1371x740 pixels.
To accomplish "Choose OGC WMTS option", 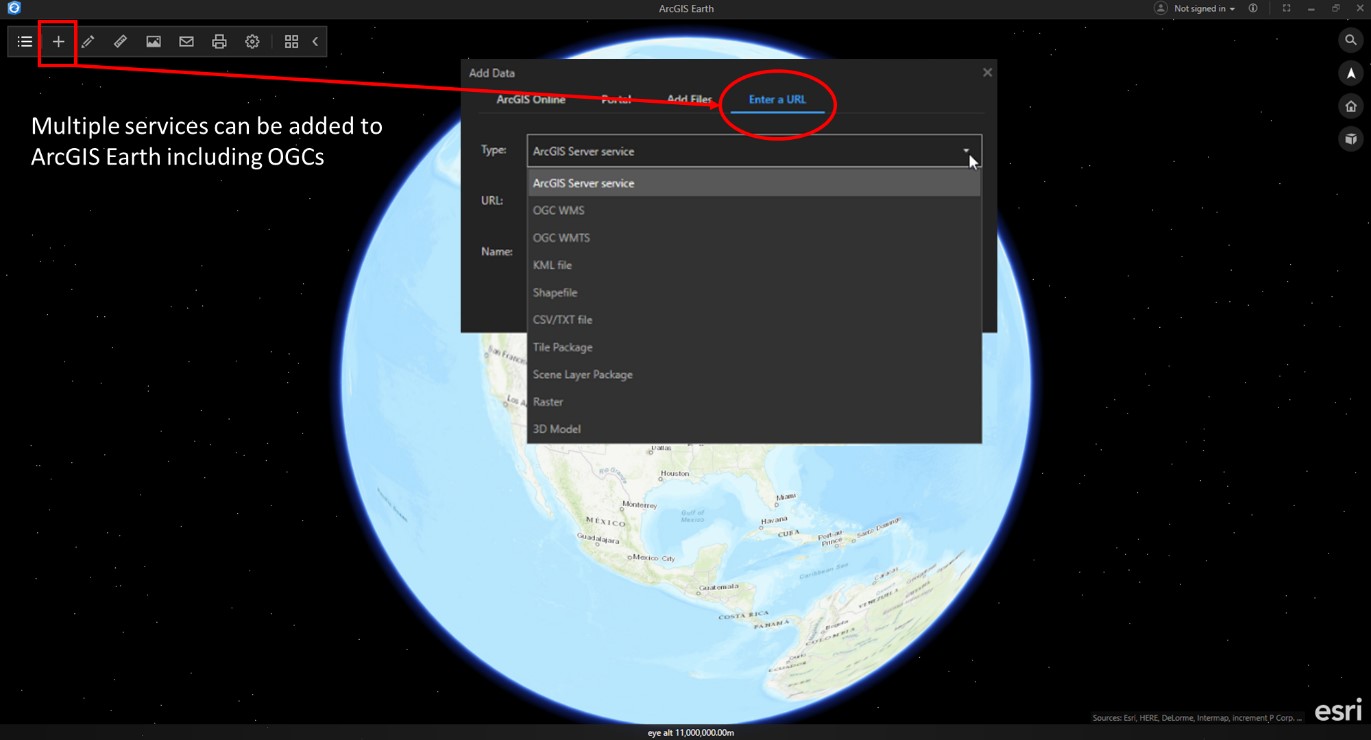I will pos(754,238).
